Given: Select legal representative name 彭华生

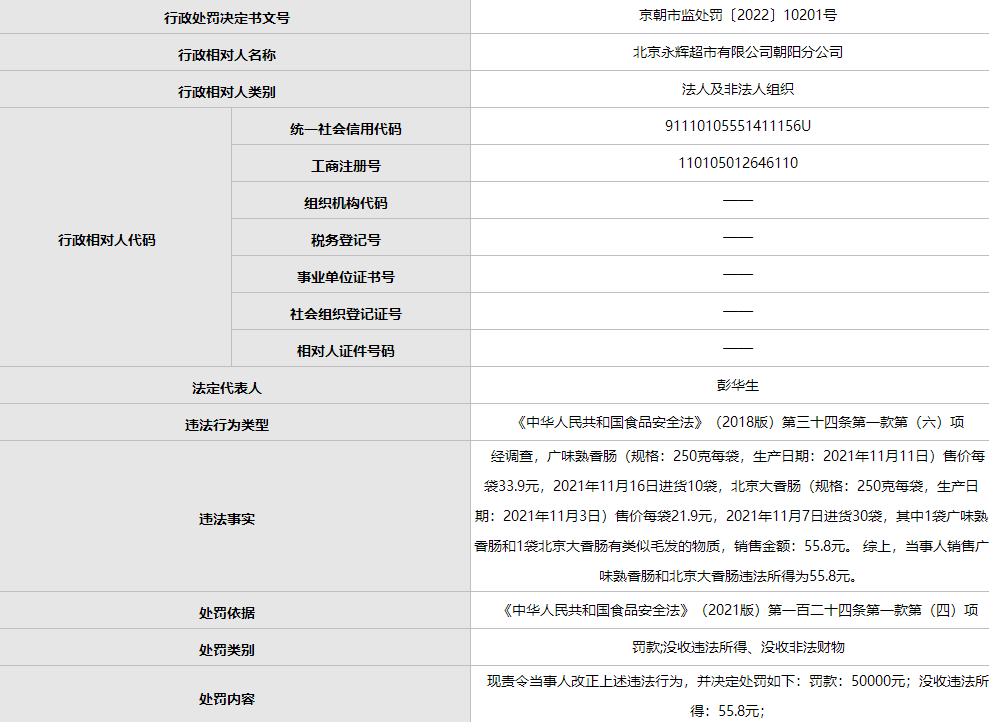Looking at the screenshot, I should (x=738, y=385).
